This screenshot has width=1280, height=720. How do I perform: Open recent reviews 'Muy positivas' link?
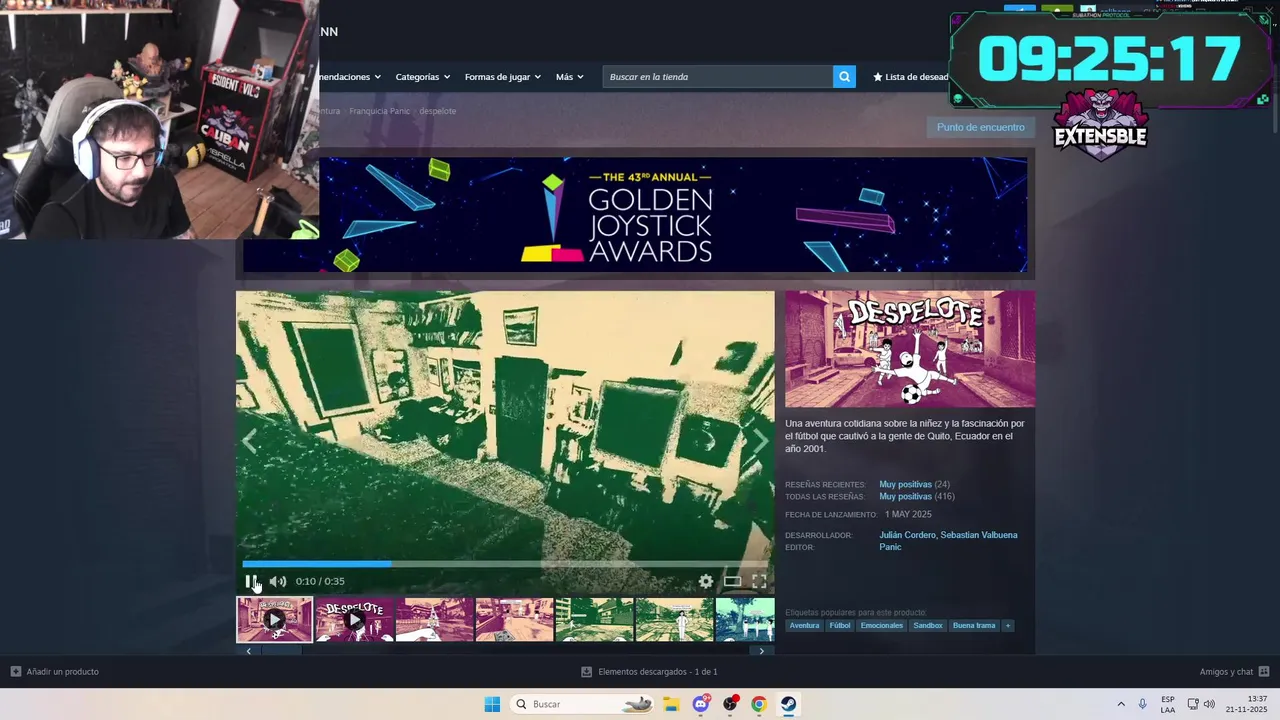(905, 484)
